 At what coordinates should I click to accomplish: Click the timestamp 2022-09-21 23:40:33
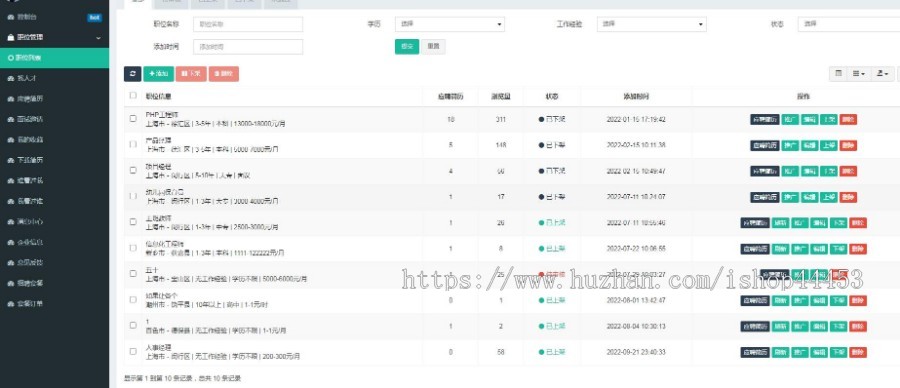[x=635, y=352]
